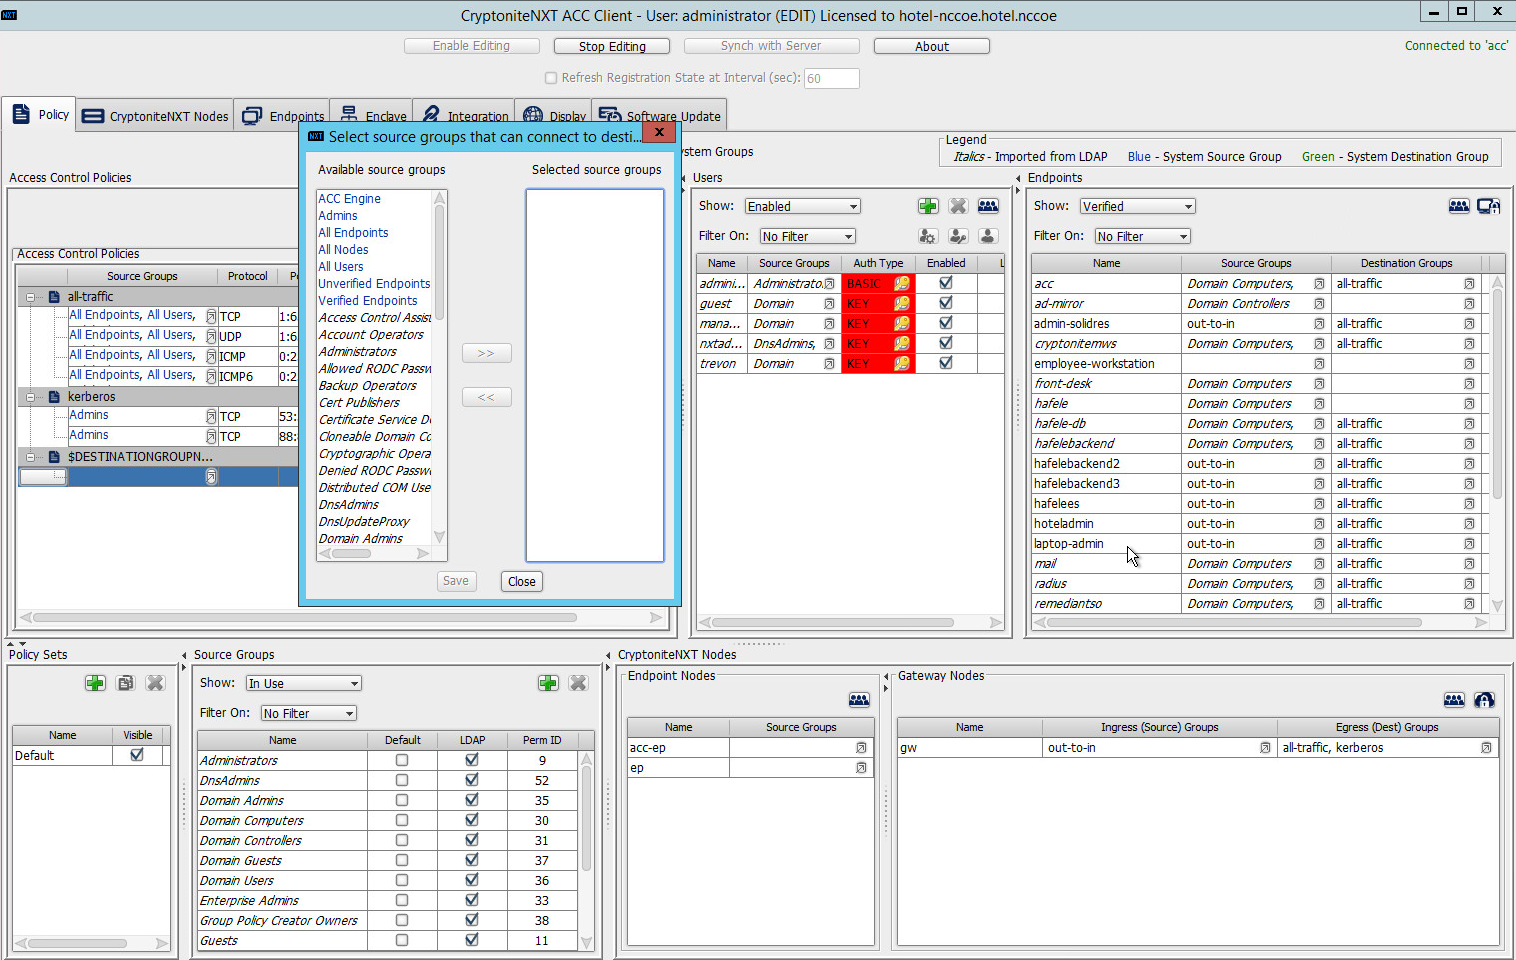Open key icon for trevon user
1516x960 pixels.
click(x=902, y=364)
